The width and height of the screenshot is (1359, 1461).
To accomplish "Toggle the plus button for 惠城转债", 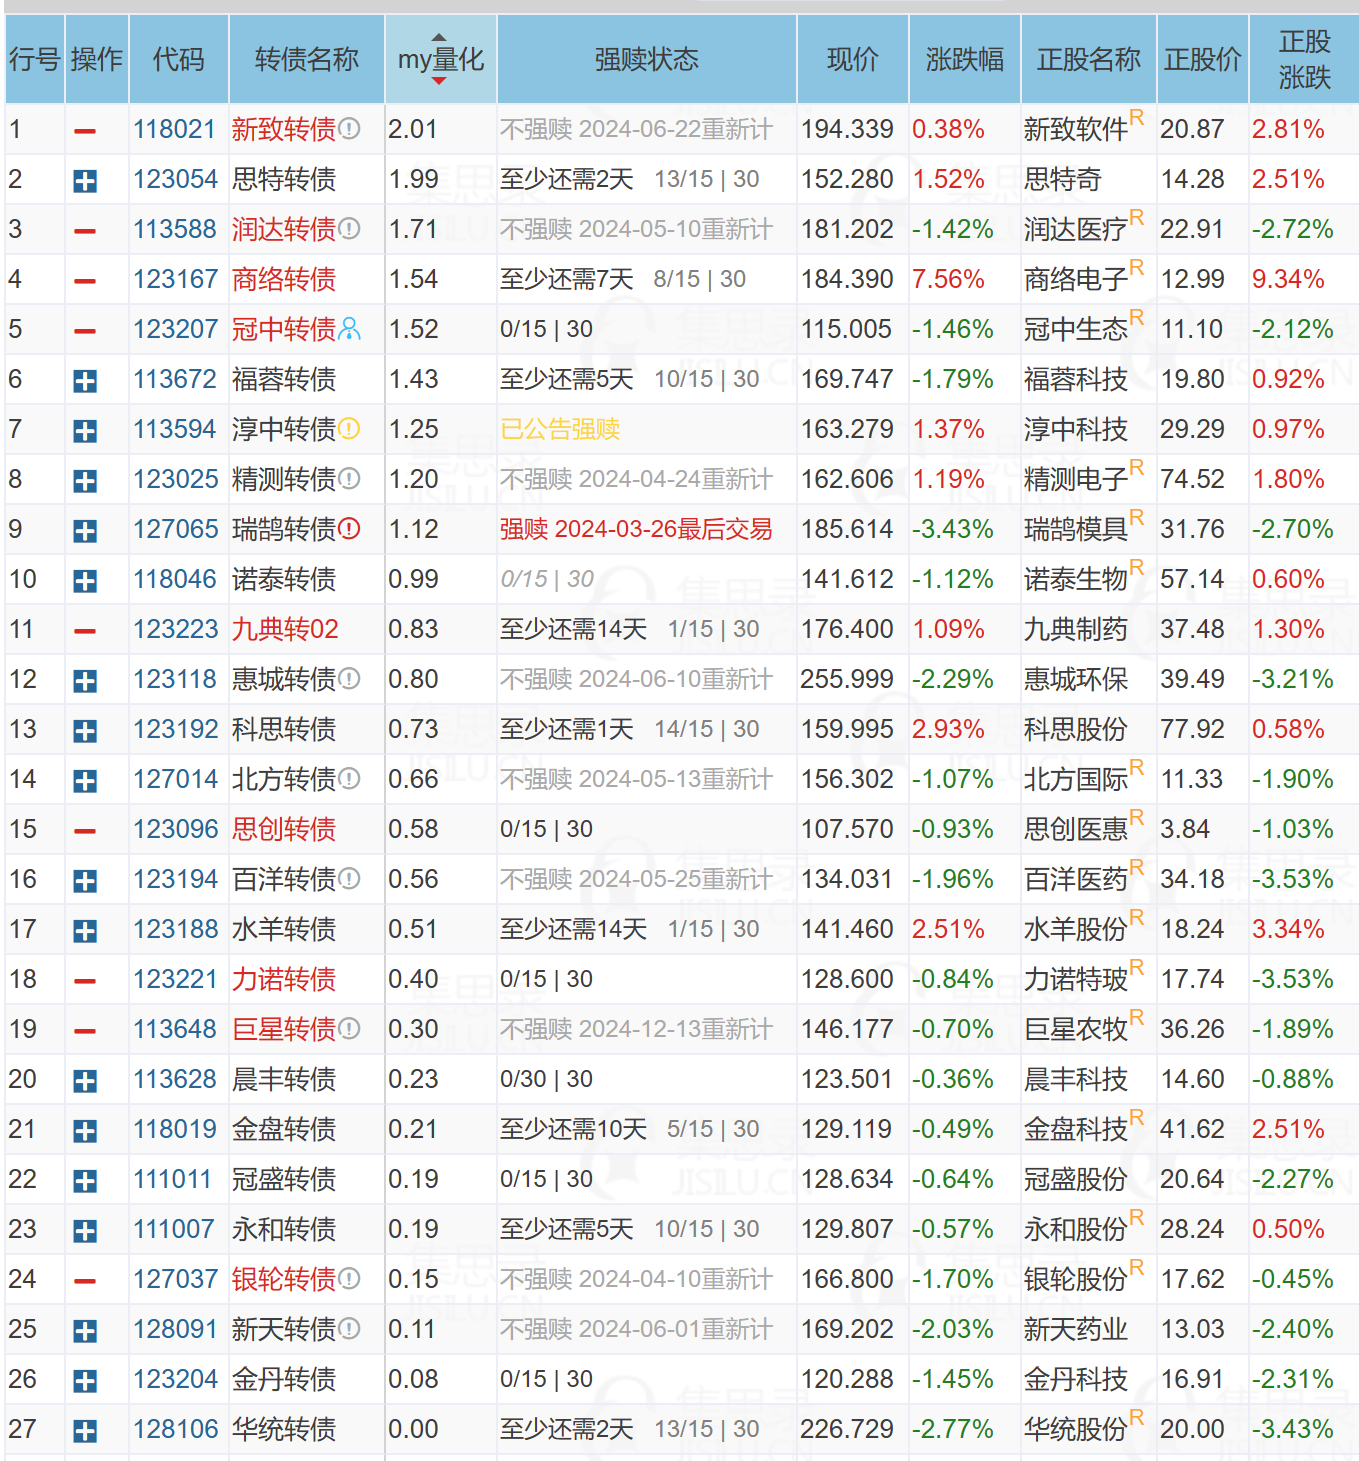I will tap(85, 681).
